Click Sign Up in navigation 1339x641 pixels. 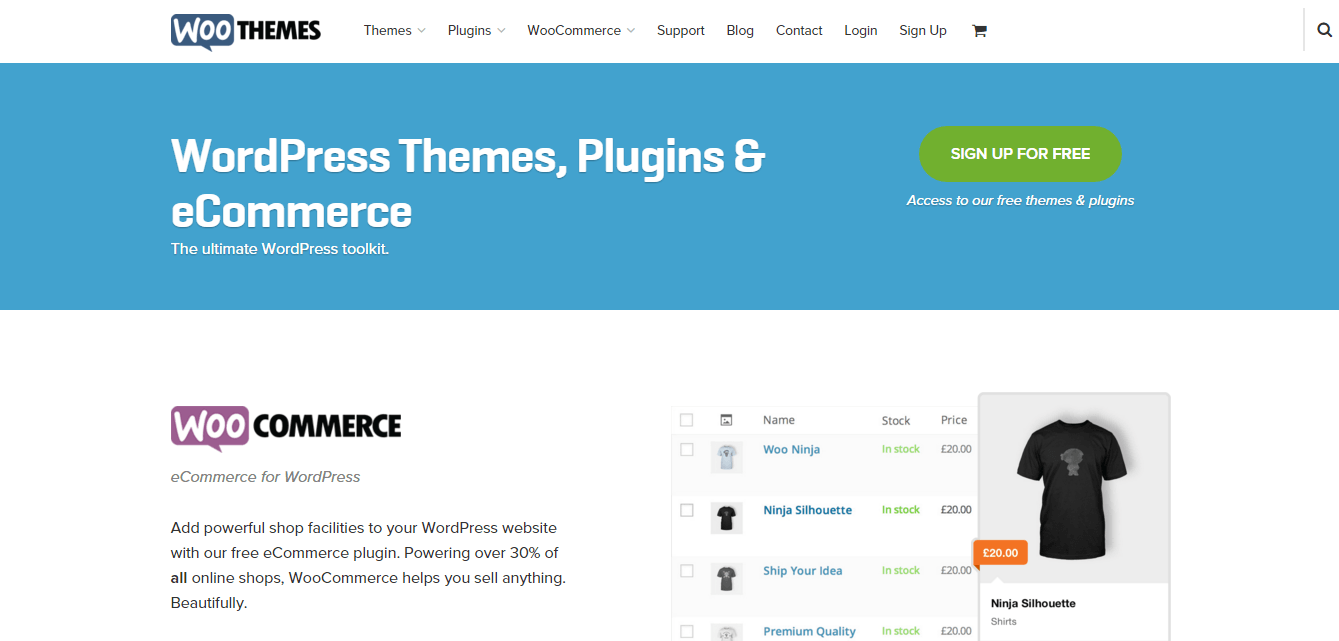[x=923, y=31]
